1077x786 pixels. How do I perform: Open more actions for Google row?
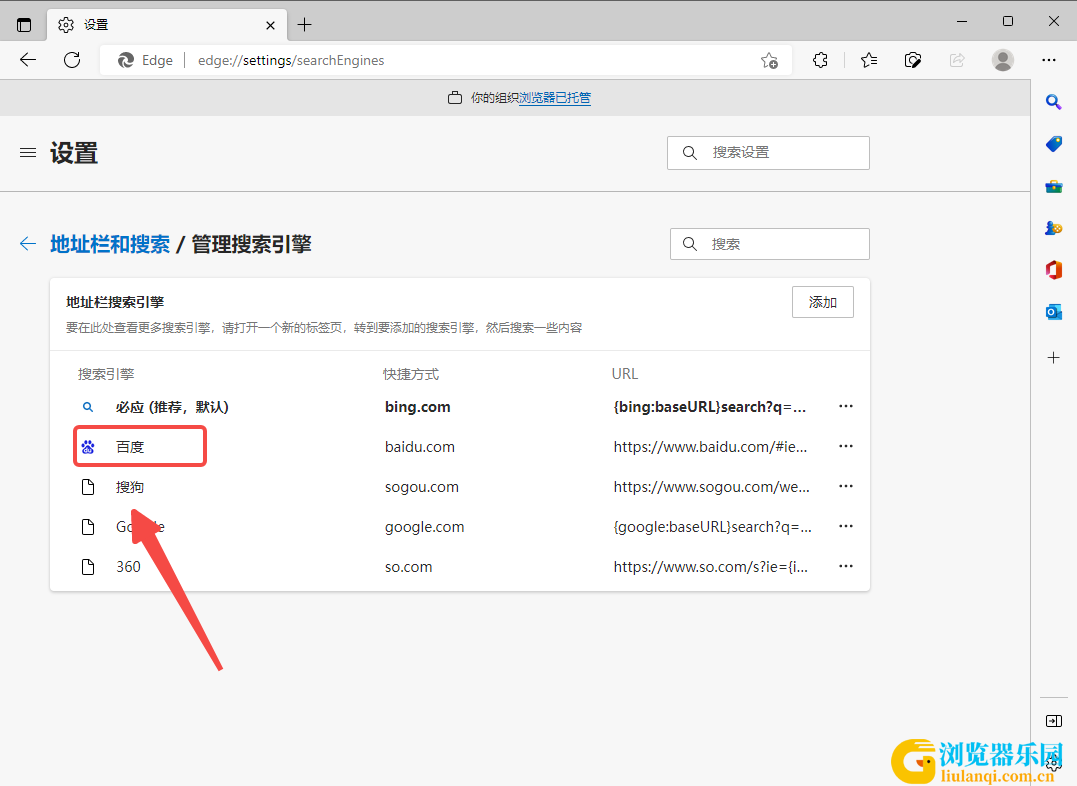pos(846,526)
